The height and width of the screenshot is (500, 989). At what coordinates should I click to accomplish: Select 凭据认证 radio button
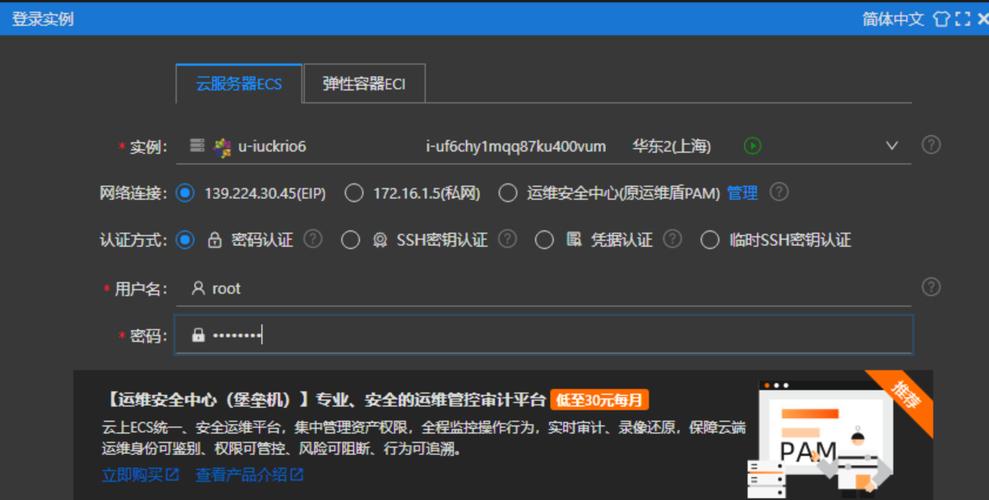click(x=544, y=240)
